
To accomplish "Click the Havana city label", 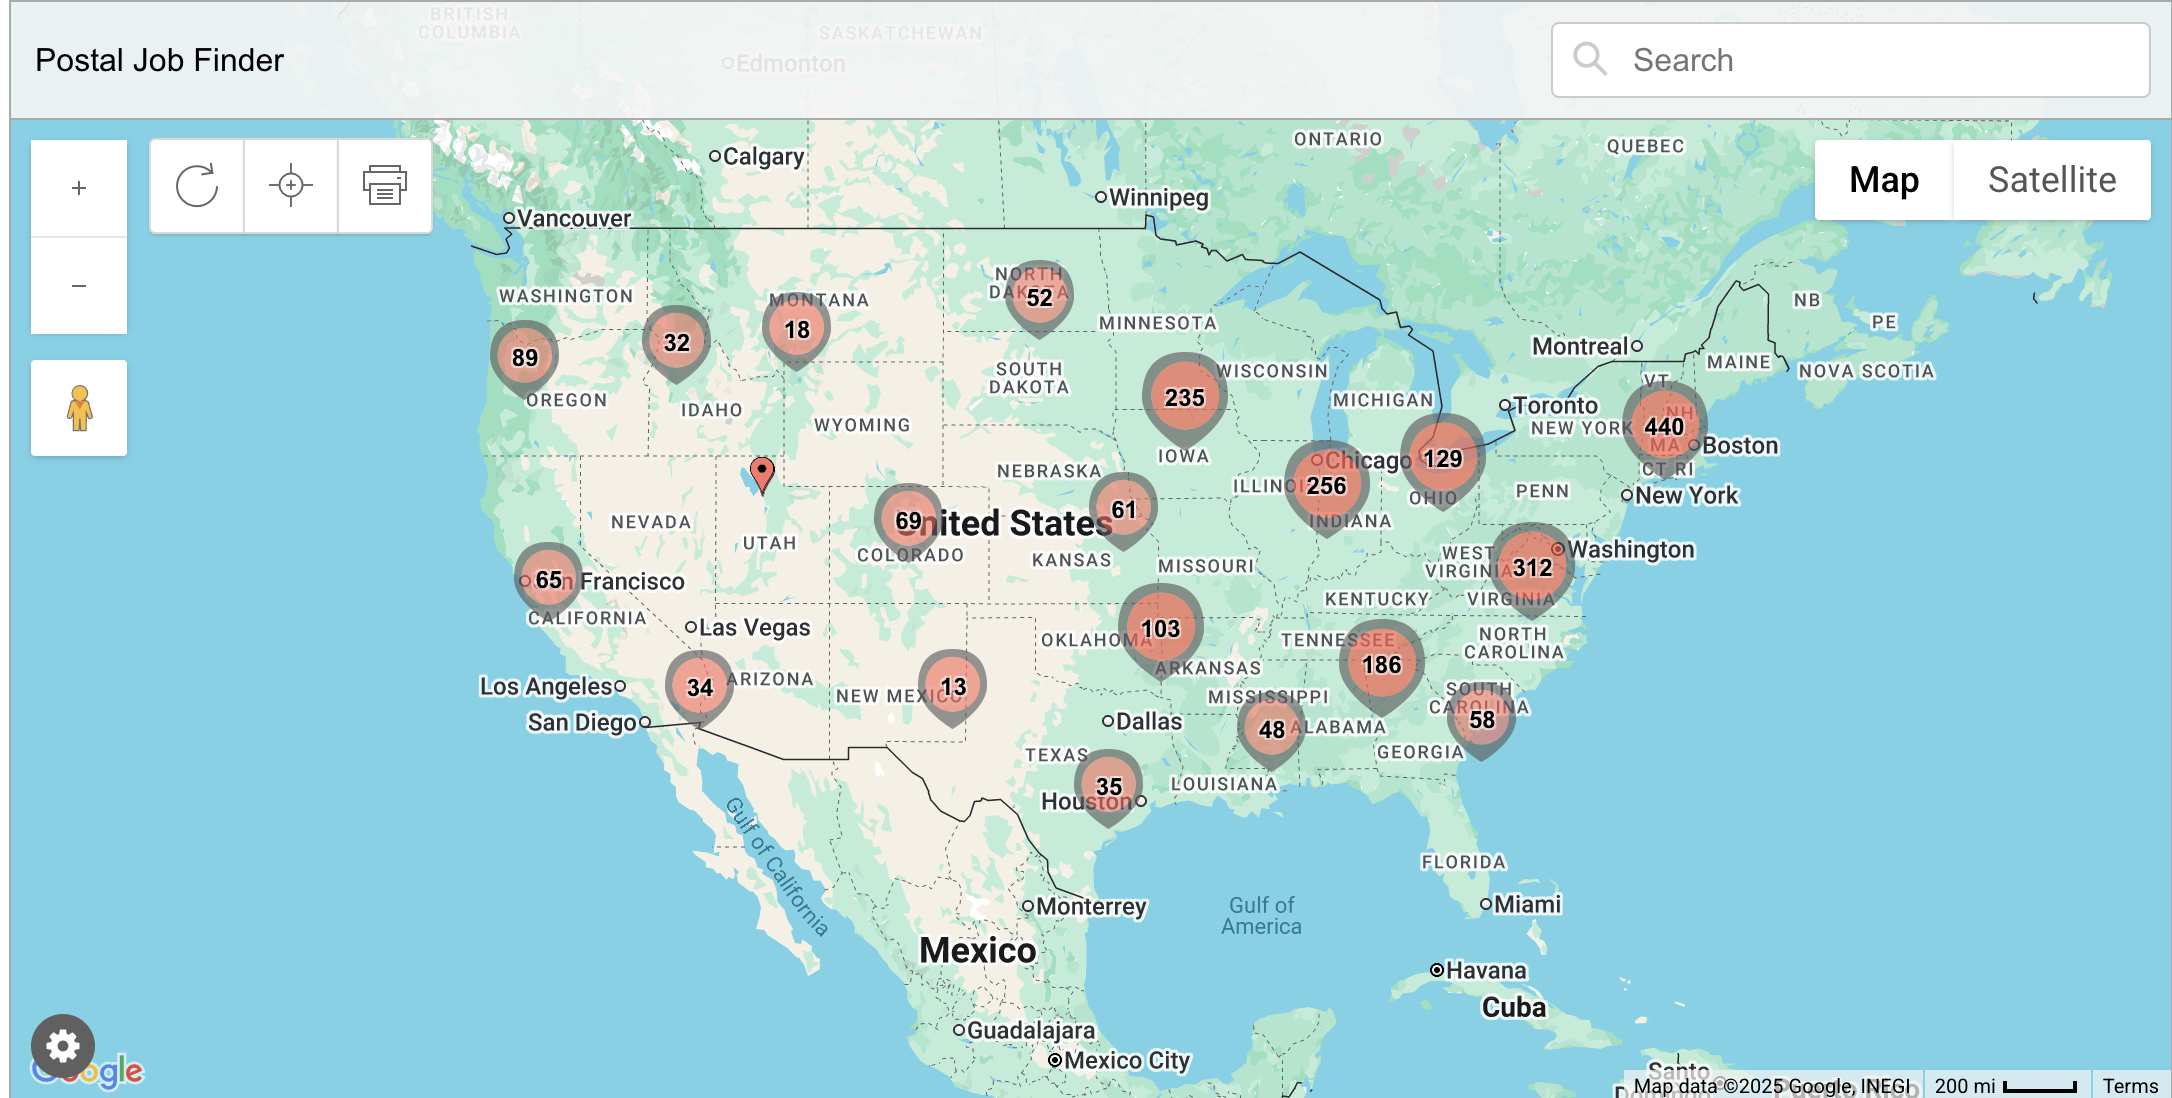I will pos(1486,970).
